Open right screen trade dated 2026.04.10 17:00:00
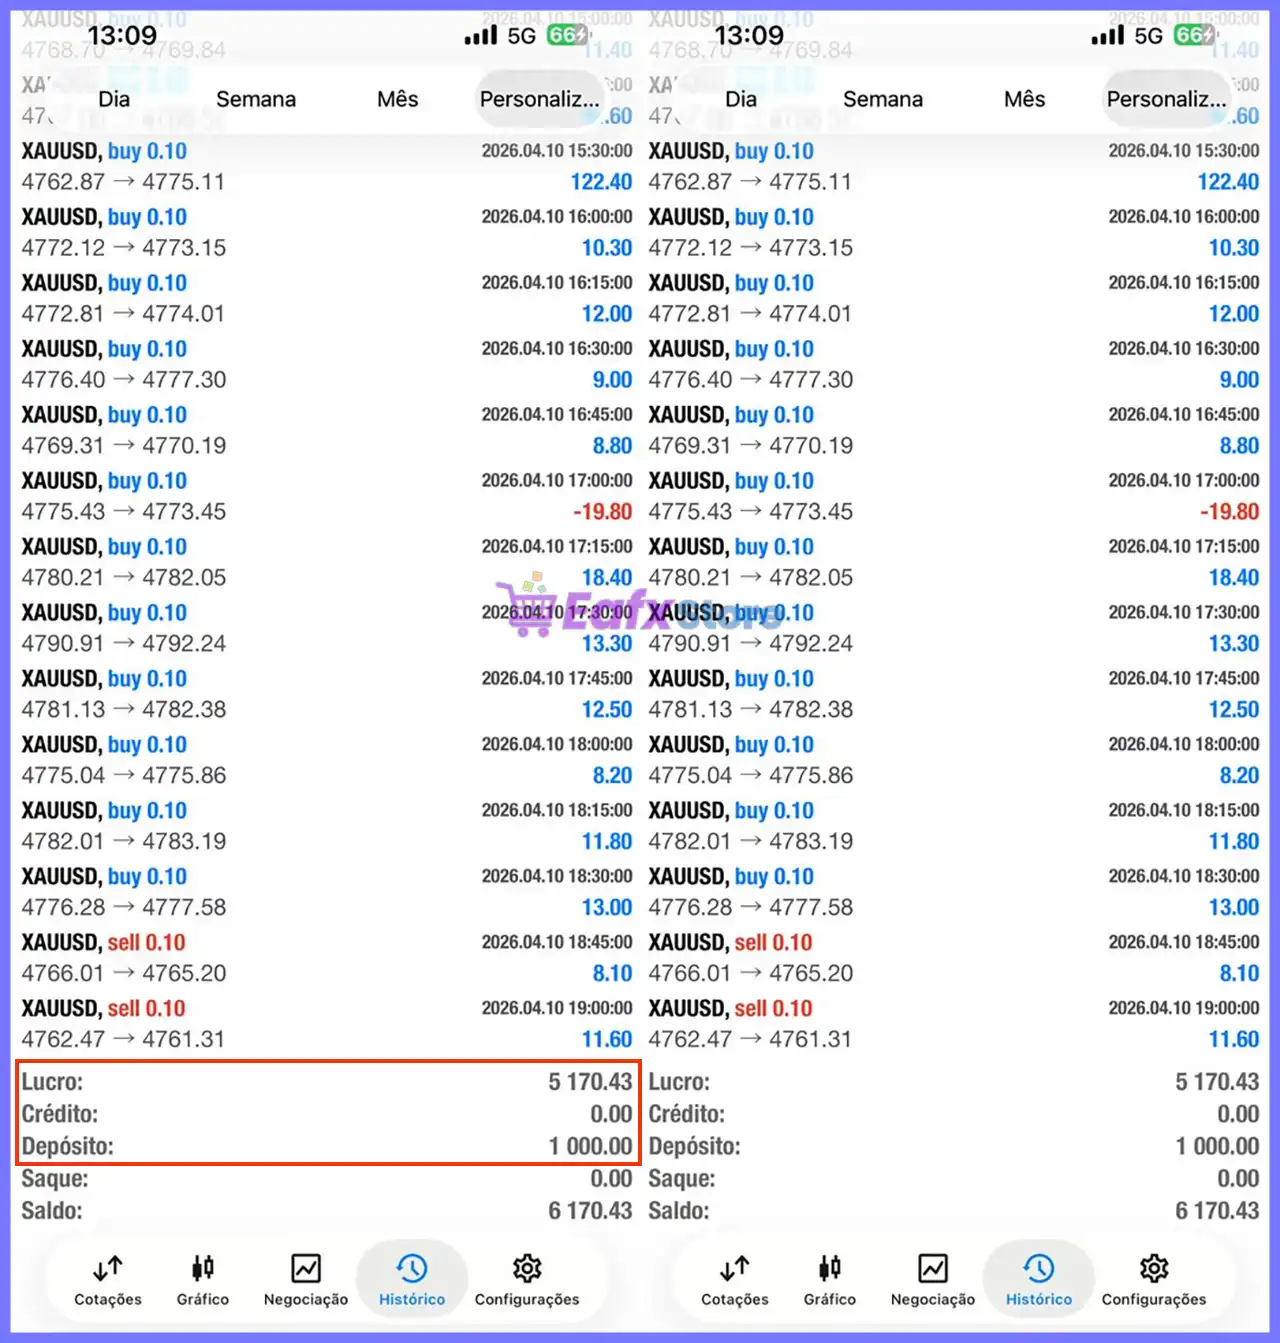Viewport: 1280px width, 1343px height. point(954,496)
